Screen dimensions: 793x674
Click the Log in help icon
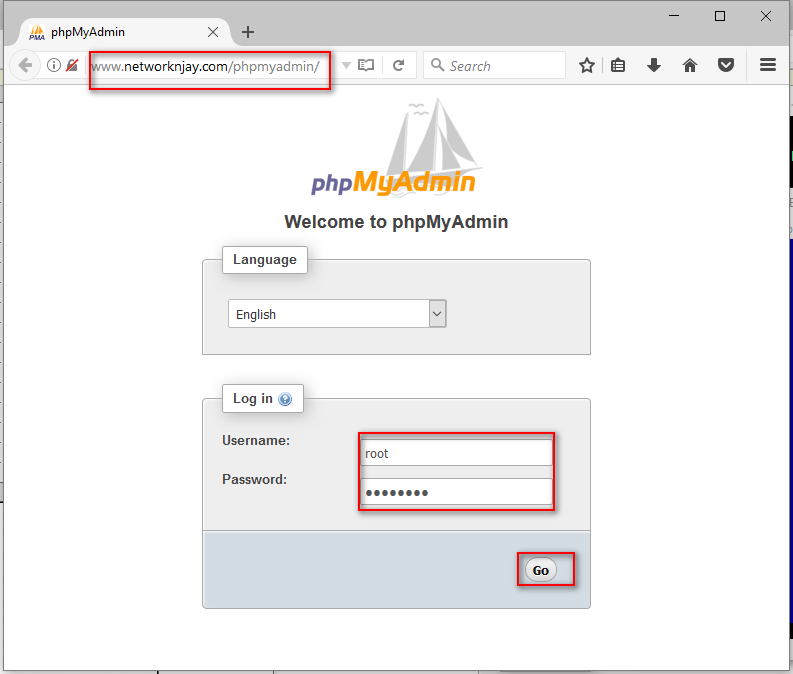(285, 399)
